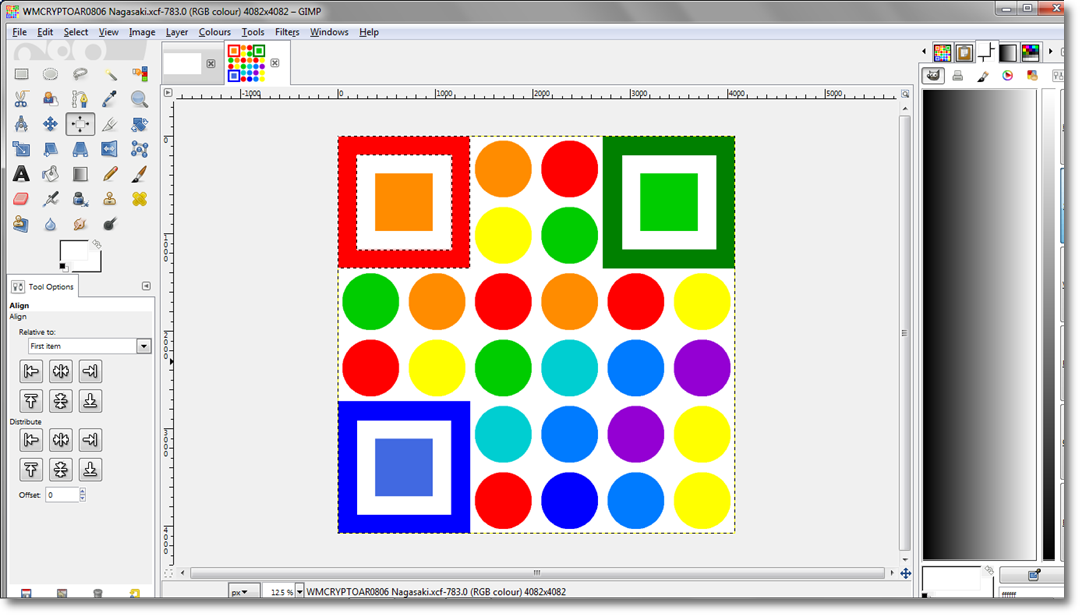Activate the Rotate tool
Viewport: 1080px width, 615px height.
(139, 124)
